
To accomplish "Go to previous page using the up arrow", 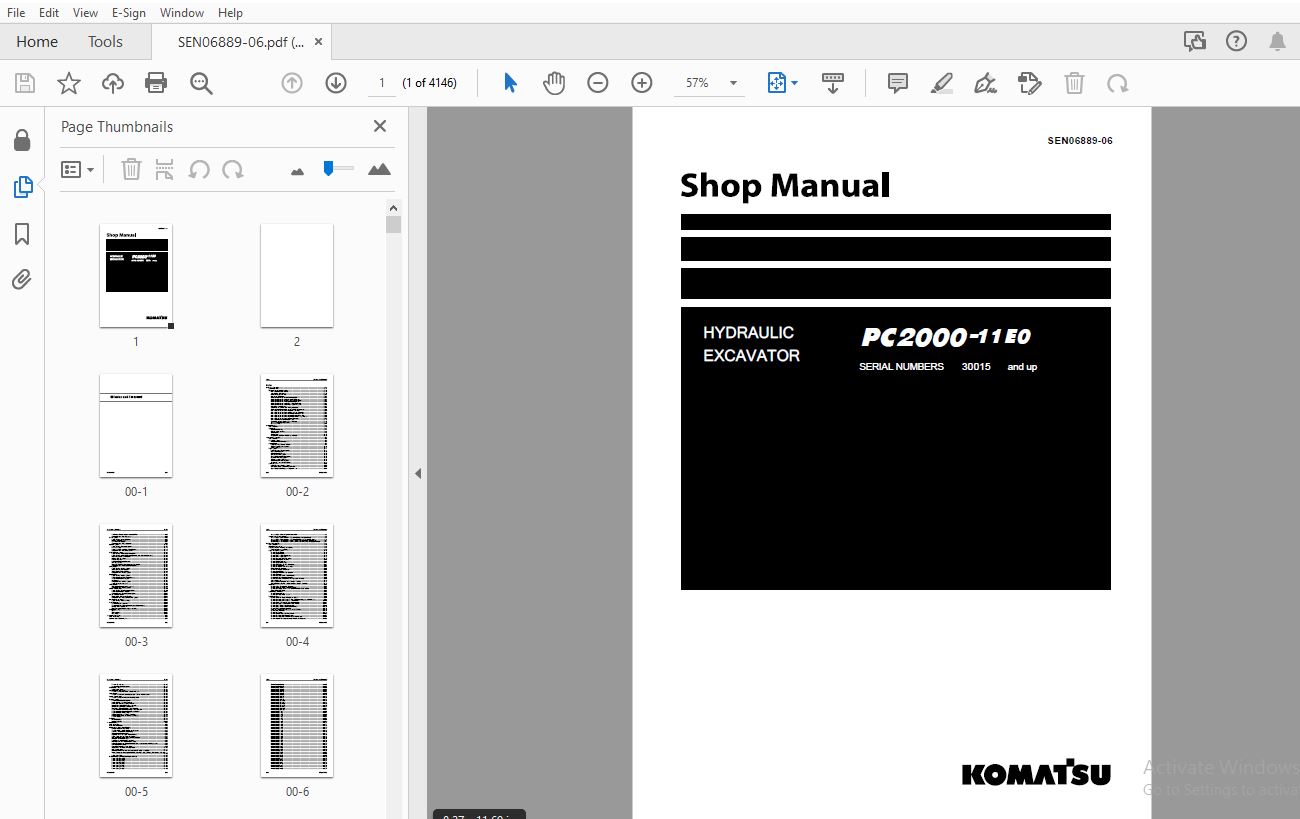I will (x=292, y=83).
